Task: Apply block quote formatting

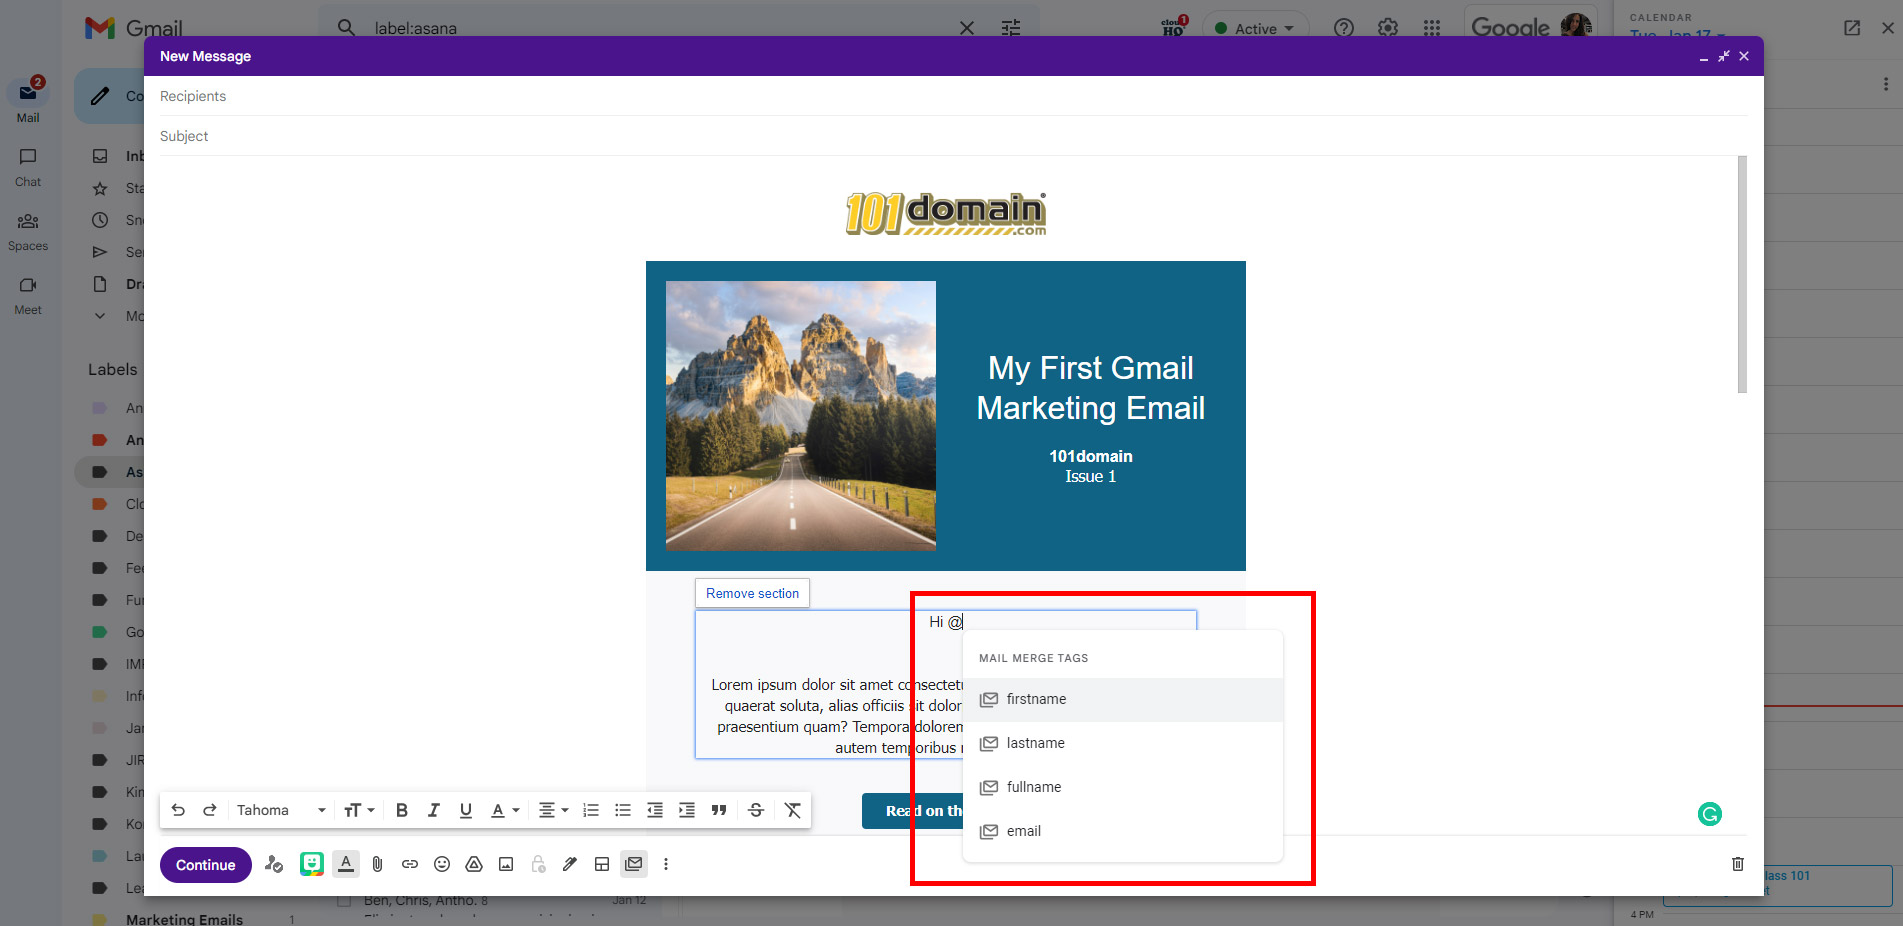Action: pyautogui.click(x=719, y=810)
